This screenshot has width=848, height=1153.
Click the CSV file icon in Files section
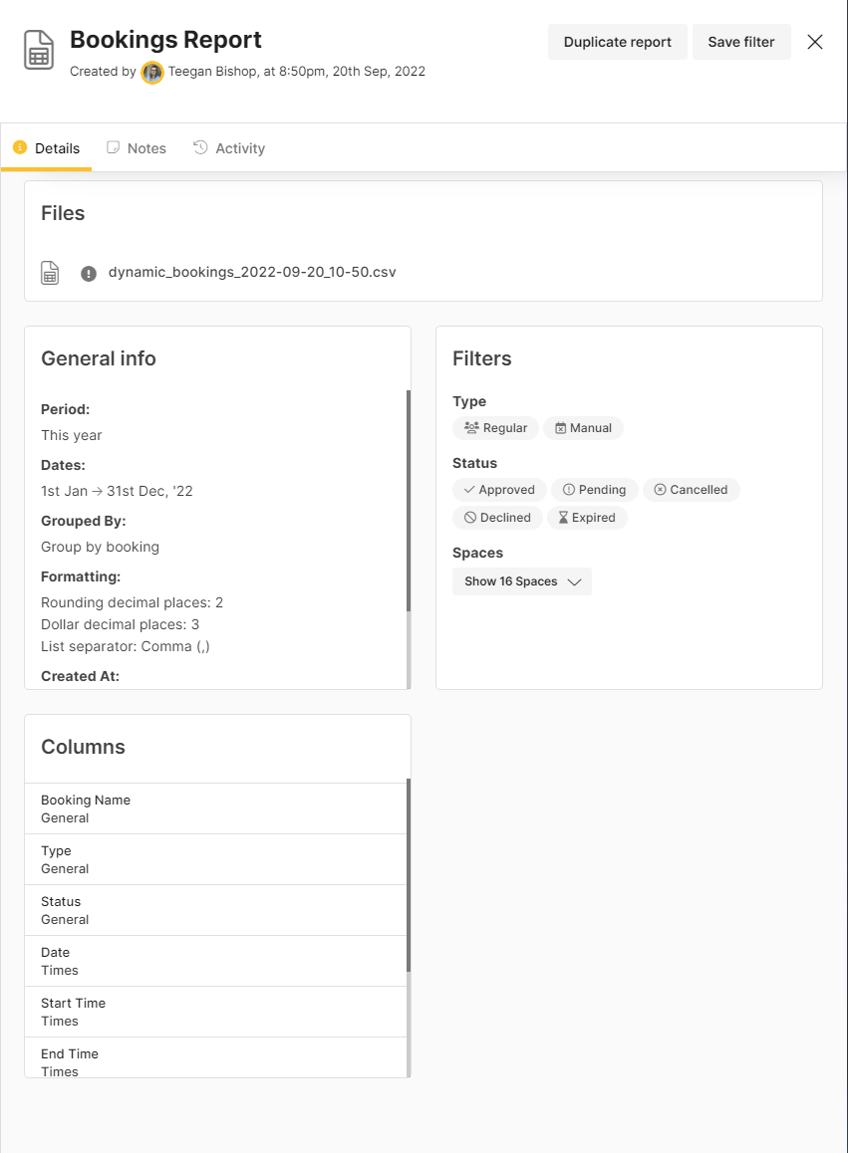coord(49,272)
